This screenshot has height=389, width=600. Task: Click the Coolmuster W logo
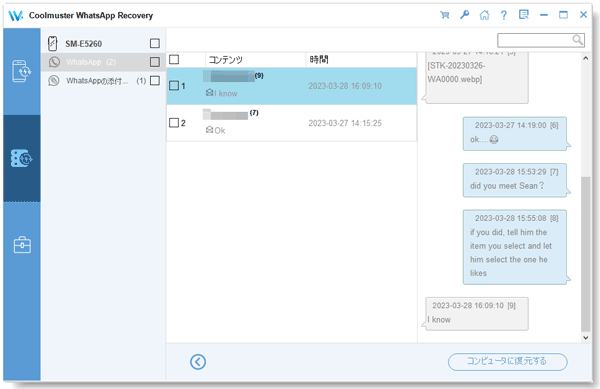point(15,16)
